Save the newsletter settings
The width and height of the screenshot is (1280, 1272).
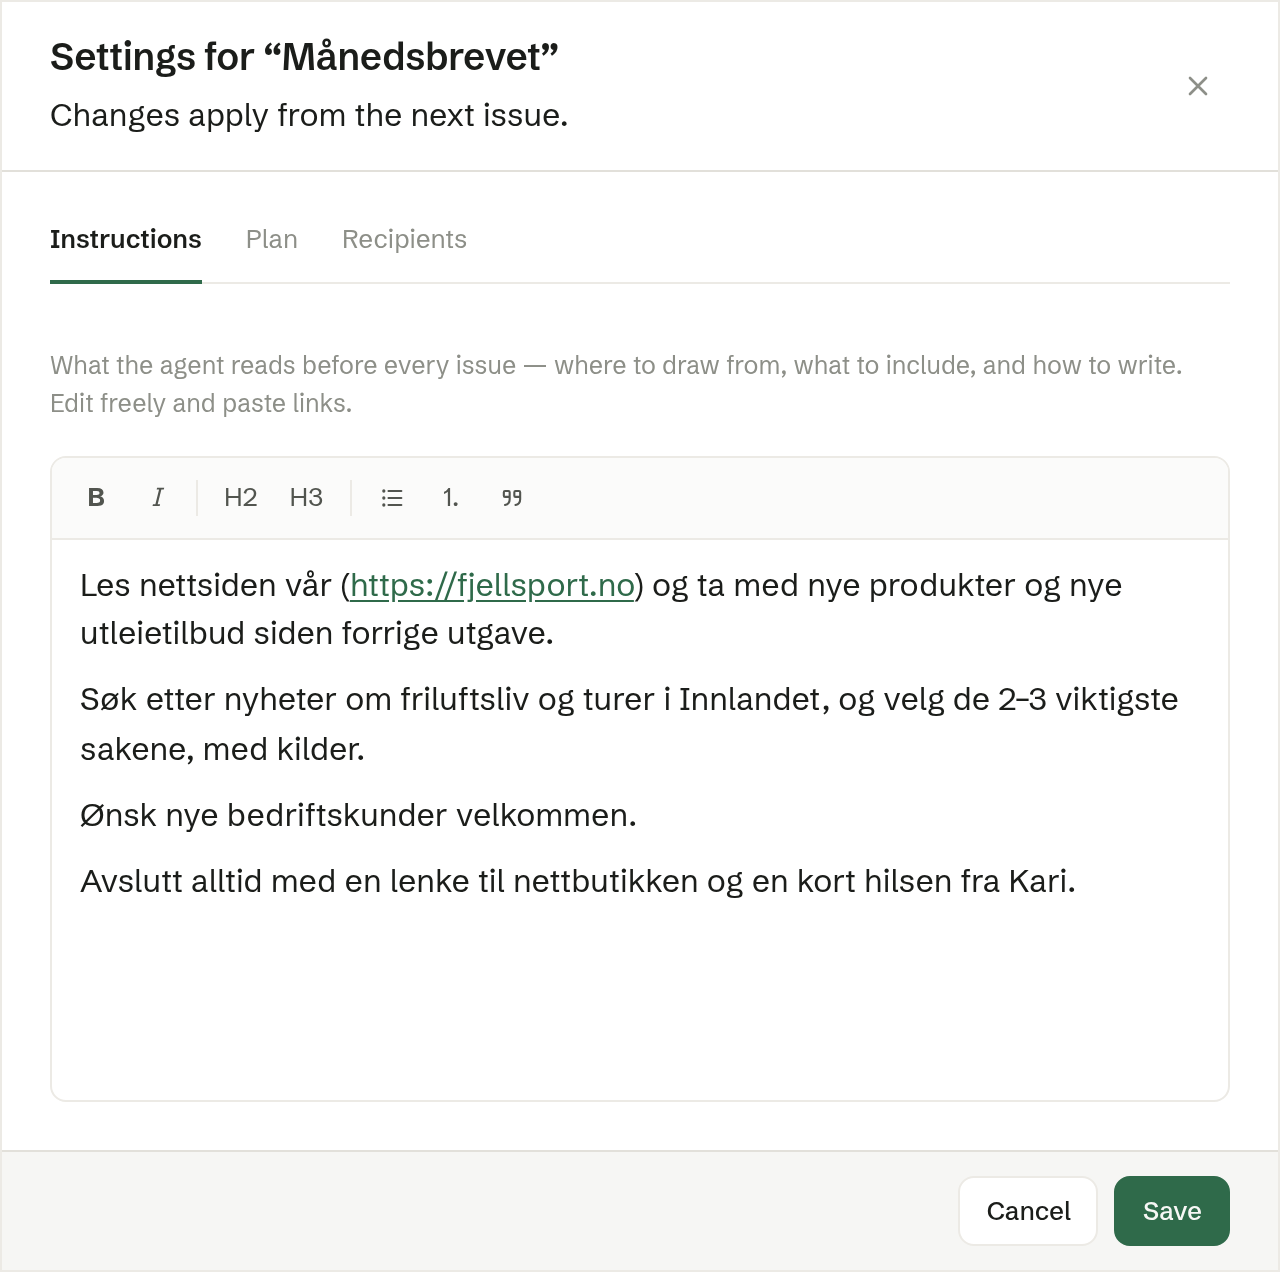click(x=1172, y=1211)
